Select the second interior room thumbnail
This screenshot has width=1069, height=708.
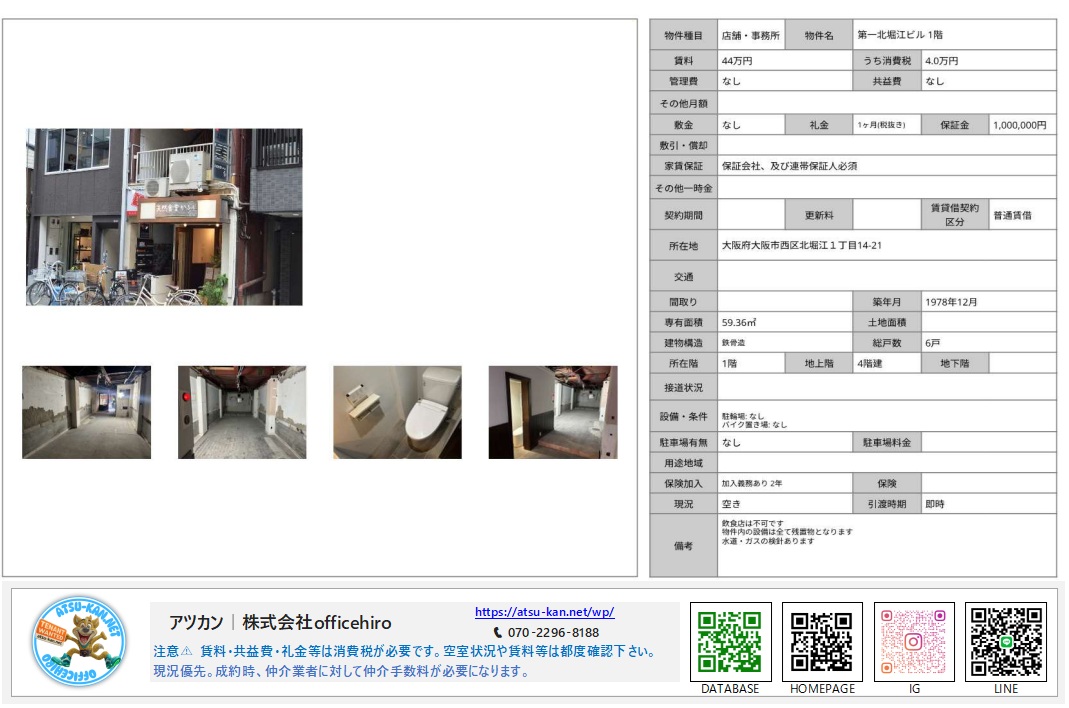(x=242, y=412)
